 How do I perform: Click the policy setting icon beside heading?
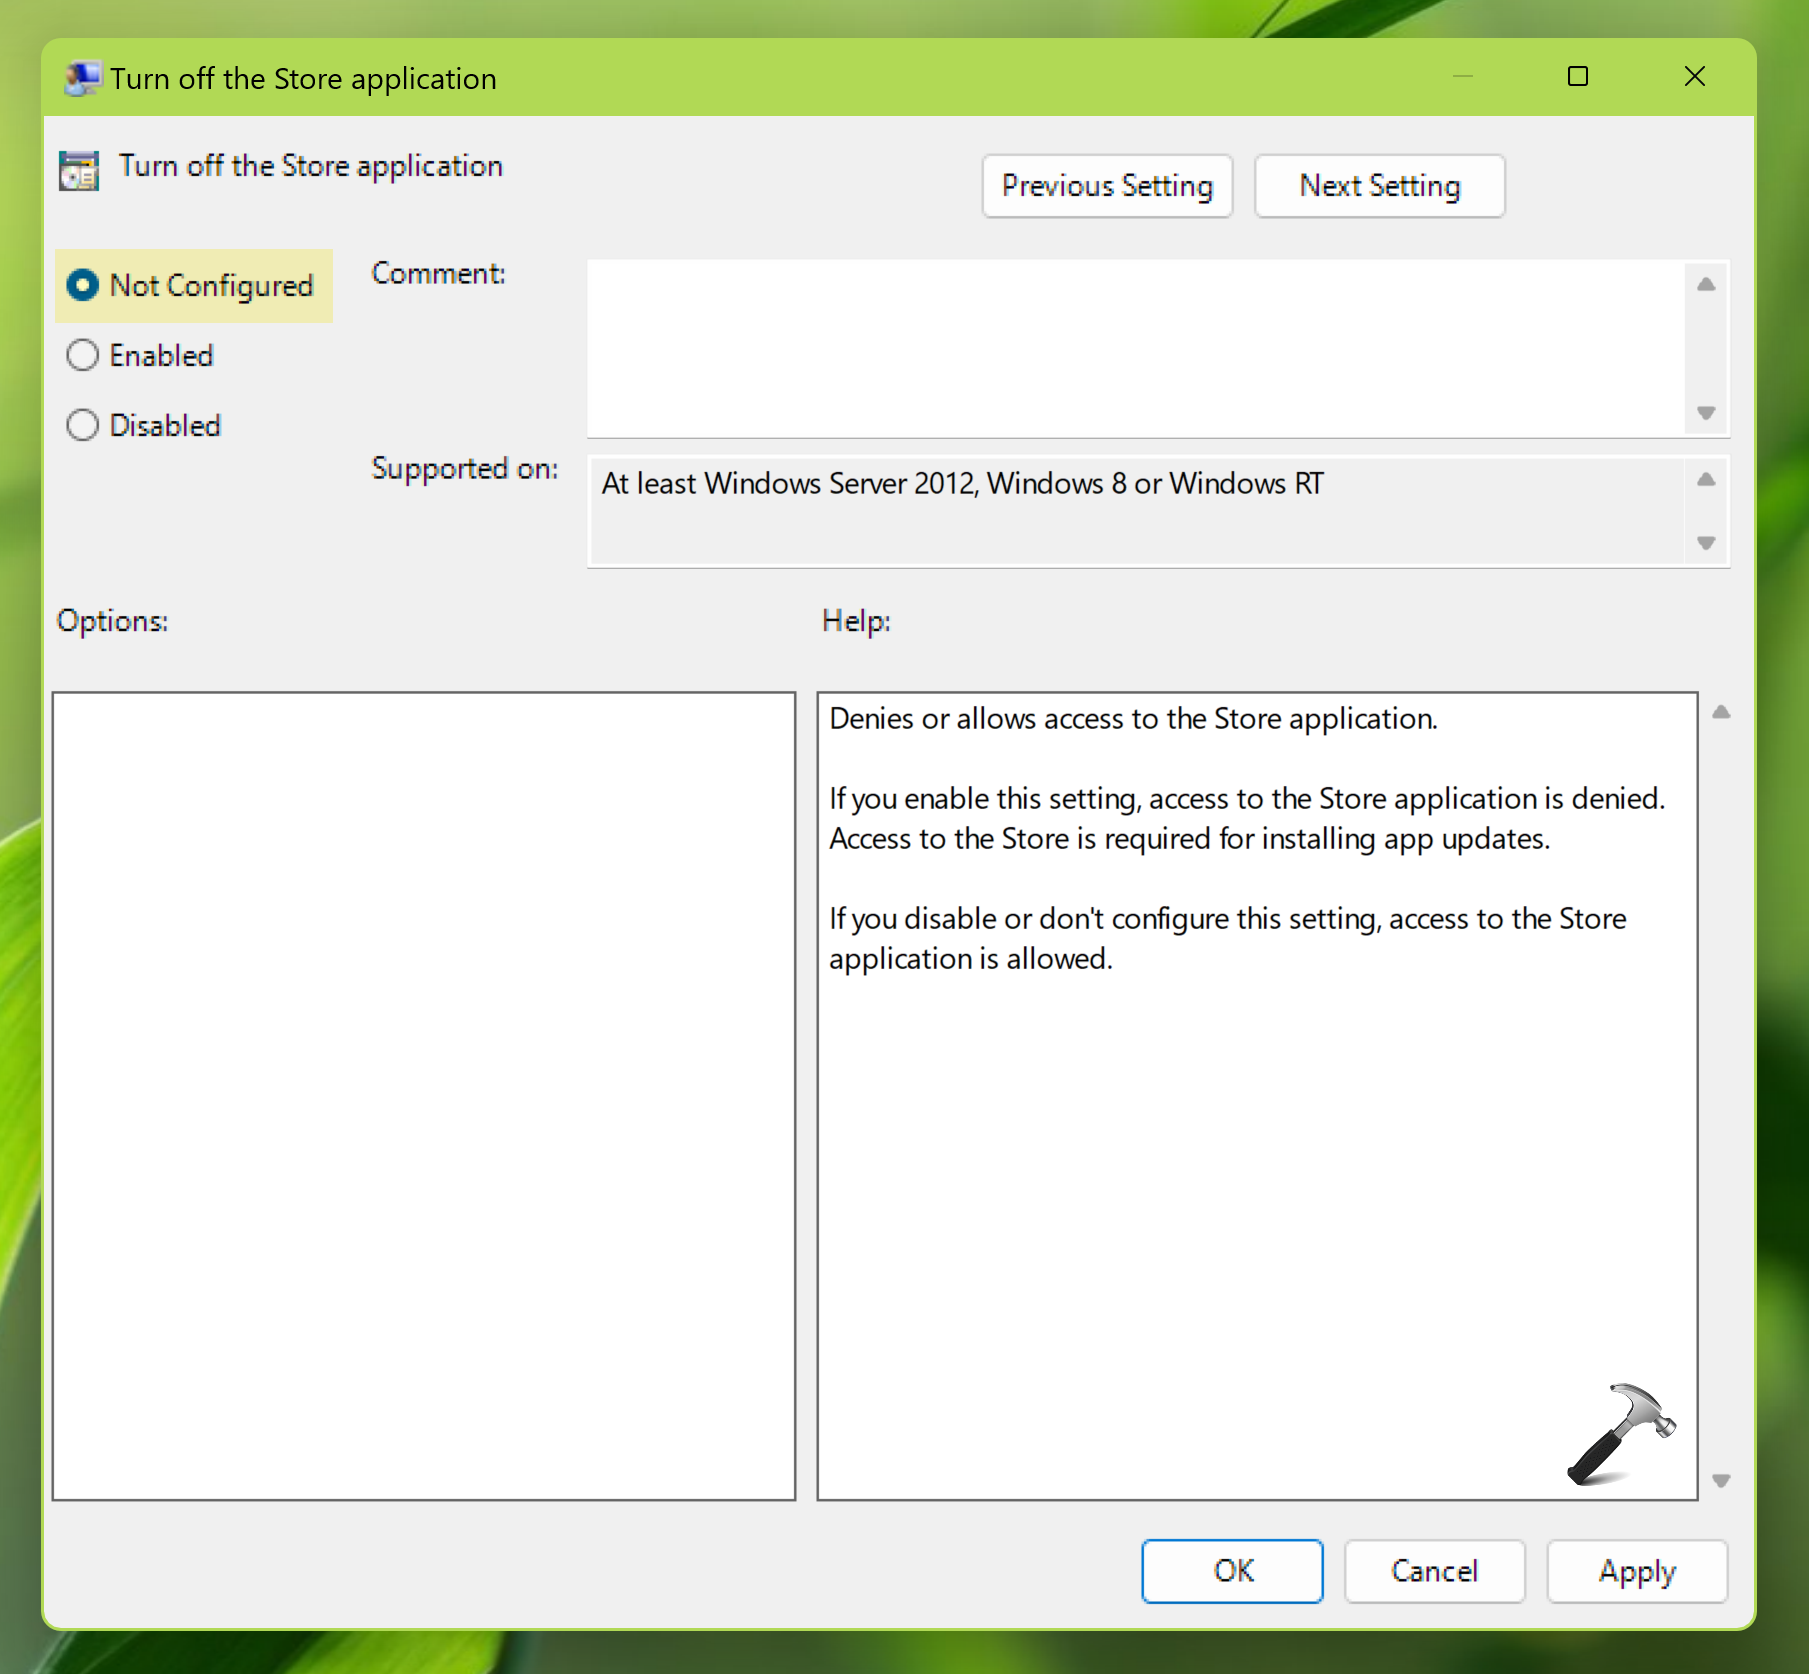tap(79, 170)
